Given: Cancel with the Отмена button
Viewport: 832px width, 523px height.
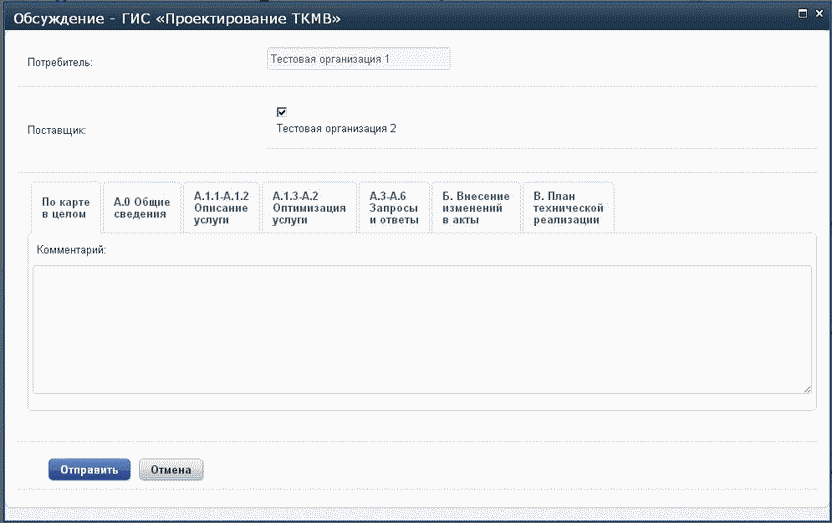Looking at the screenshot, I should click(171, 470).
